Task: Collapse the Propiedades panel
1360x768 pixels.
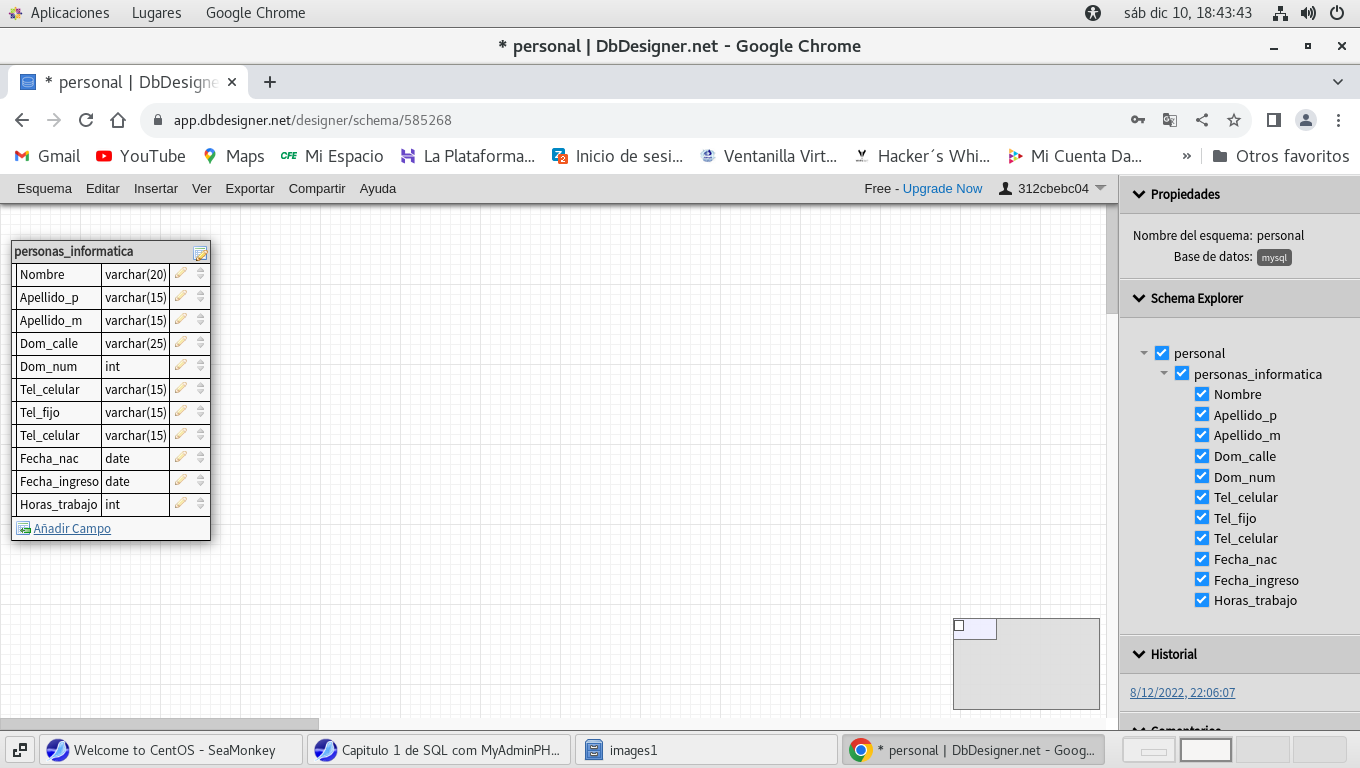Action: 1138,194
